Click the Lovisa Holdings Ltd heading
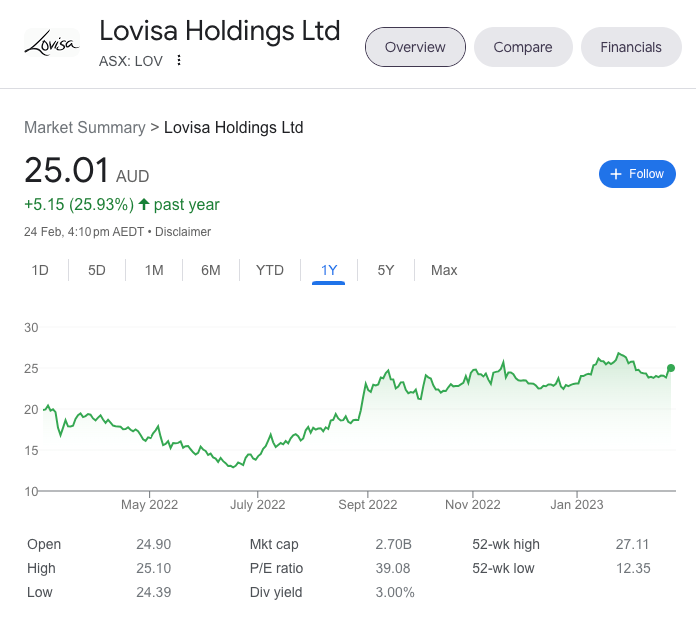The width and height of the screenshot is (696, 620). point(220,30)
